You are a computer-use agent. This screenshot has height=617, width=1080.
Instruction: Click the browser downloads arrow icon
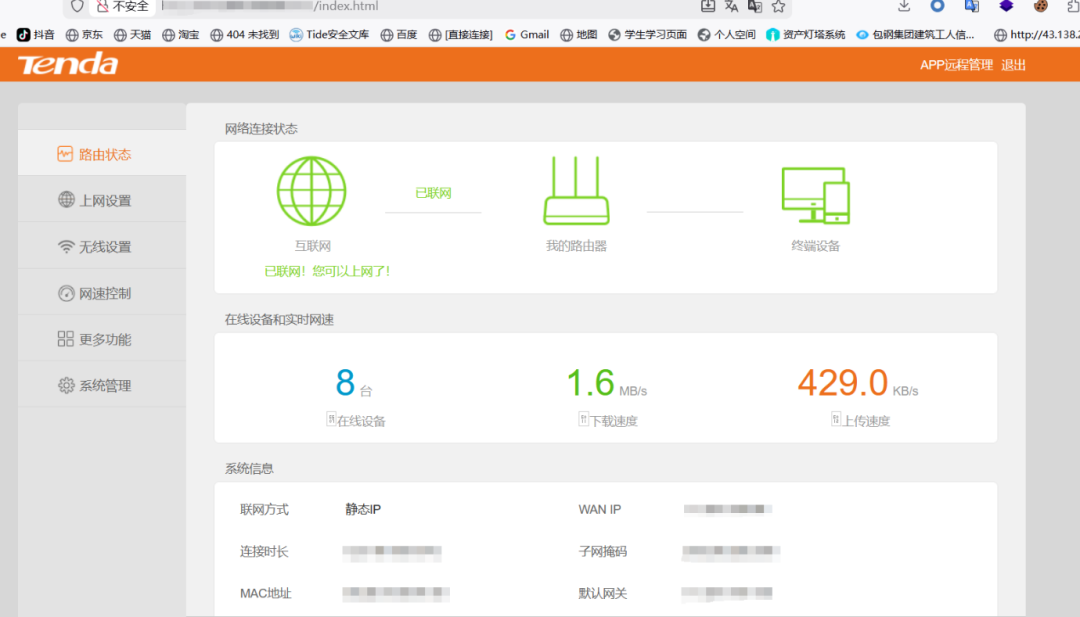904,6
